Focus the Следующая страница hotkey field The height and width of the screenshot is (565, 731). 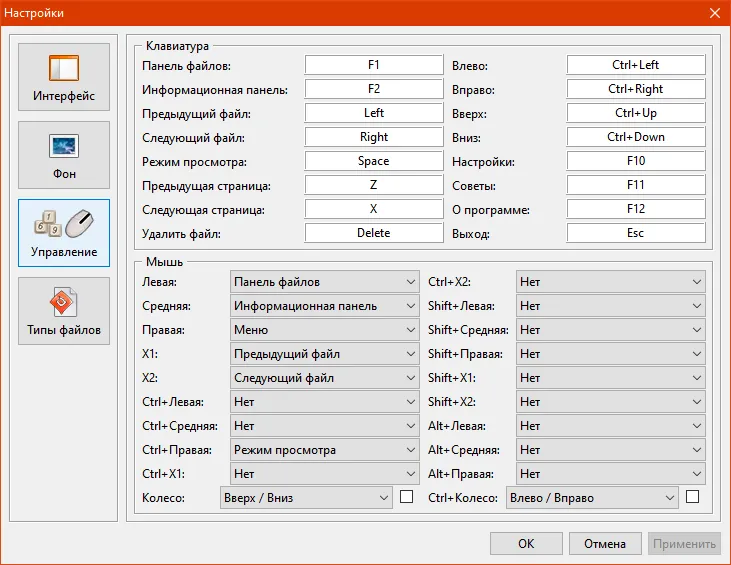374,209
